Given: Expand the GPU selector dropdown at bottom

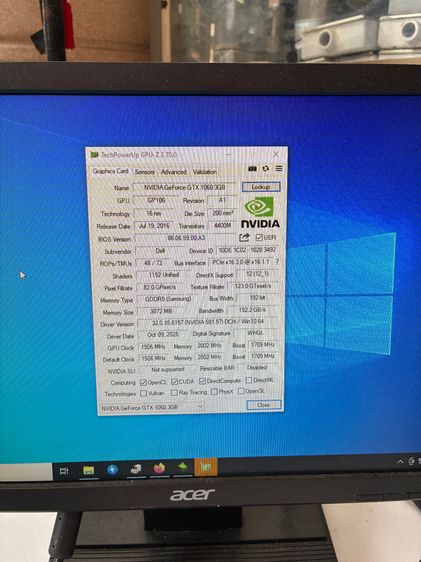Looking at the screenshot, I should (201, 406).
